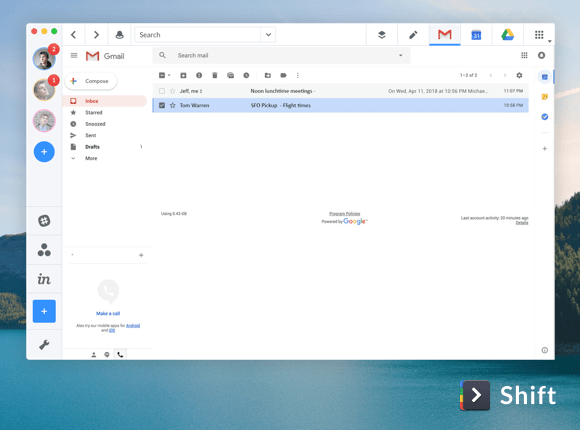Star the Tom Warren email

click(x=172, y=105)
